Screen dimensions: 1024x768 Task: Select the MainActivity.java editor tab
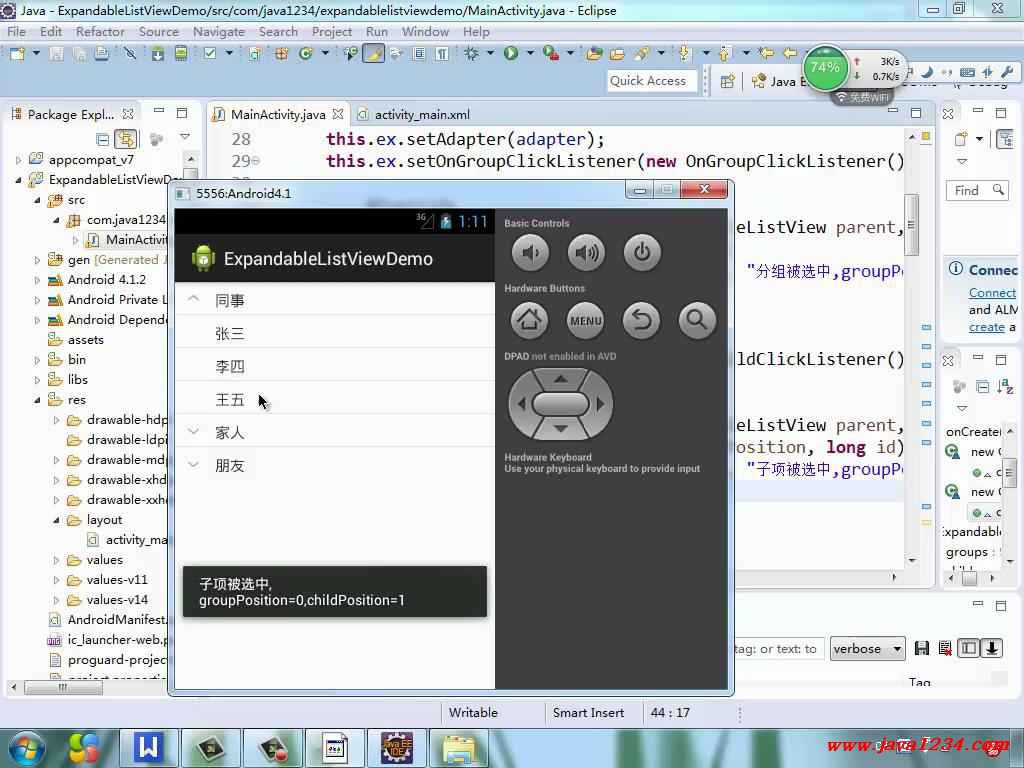click(x=278, y=114)
